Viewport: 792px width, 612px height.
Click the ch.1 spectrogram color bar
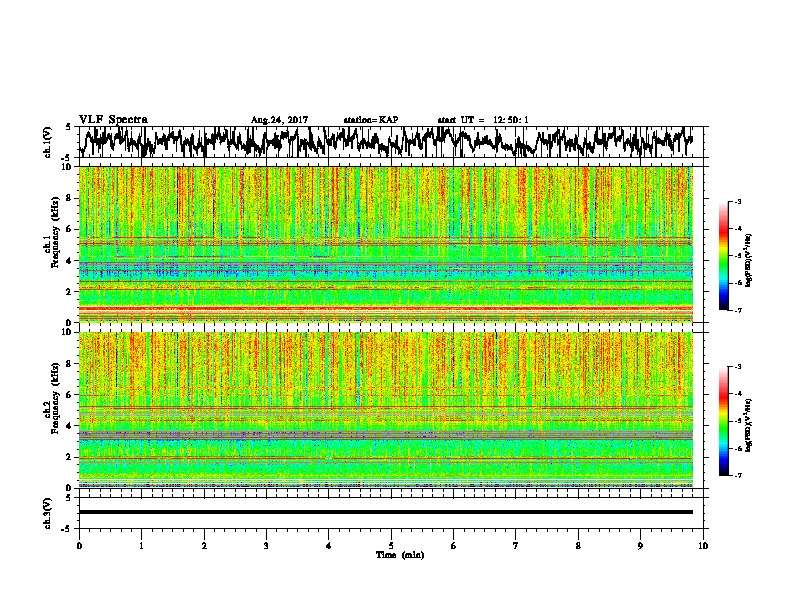pos(723,256)
